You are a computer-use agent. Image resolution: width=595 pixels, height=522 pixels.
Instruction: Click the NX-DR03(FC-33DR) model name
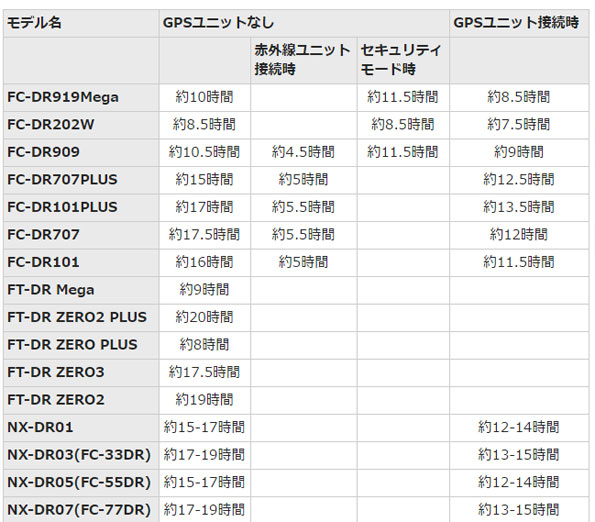(x=79, y=454)
